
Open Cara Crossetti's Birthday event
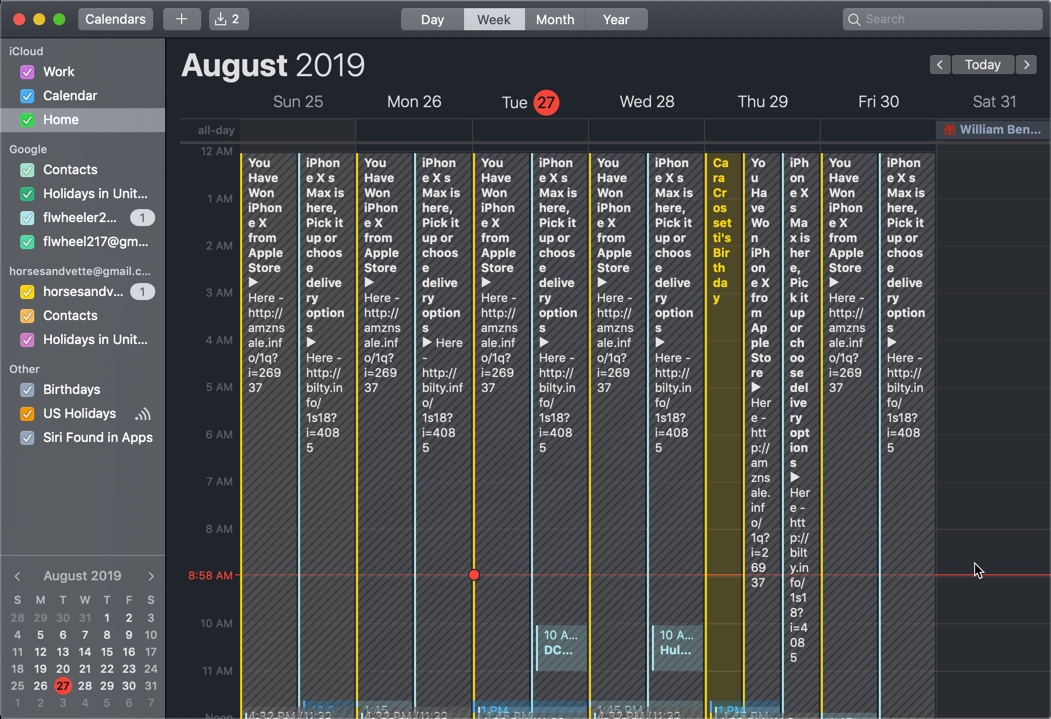point(723,429)
